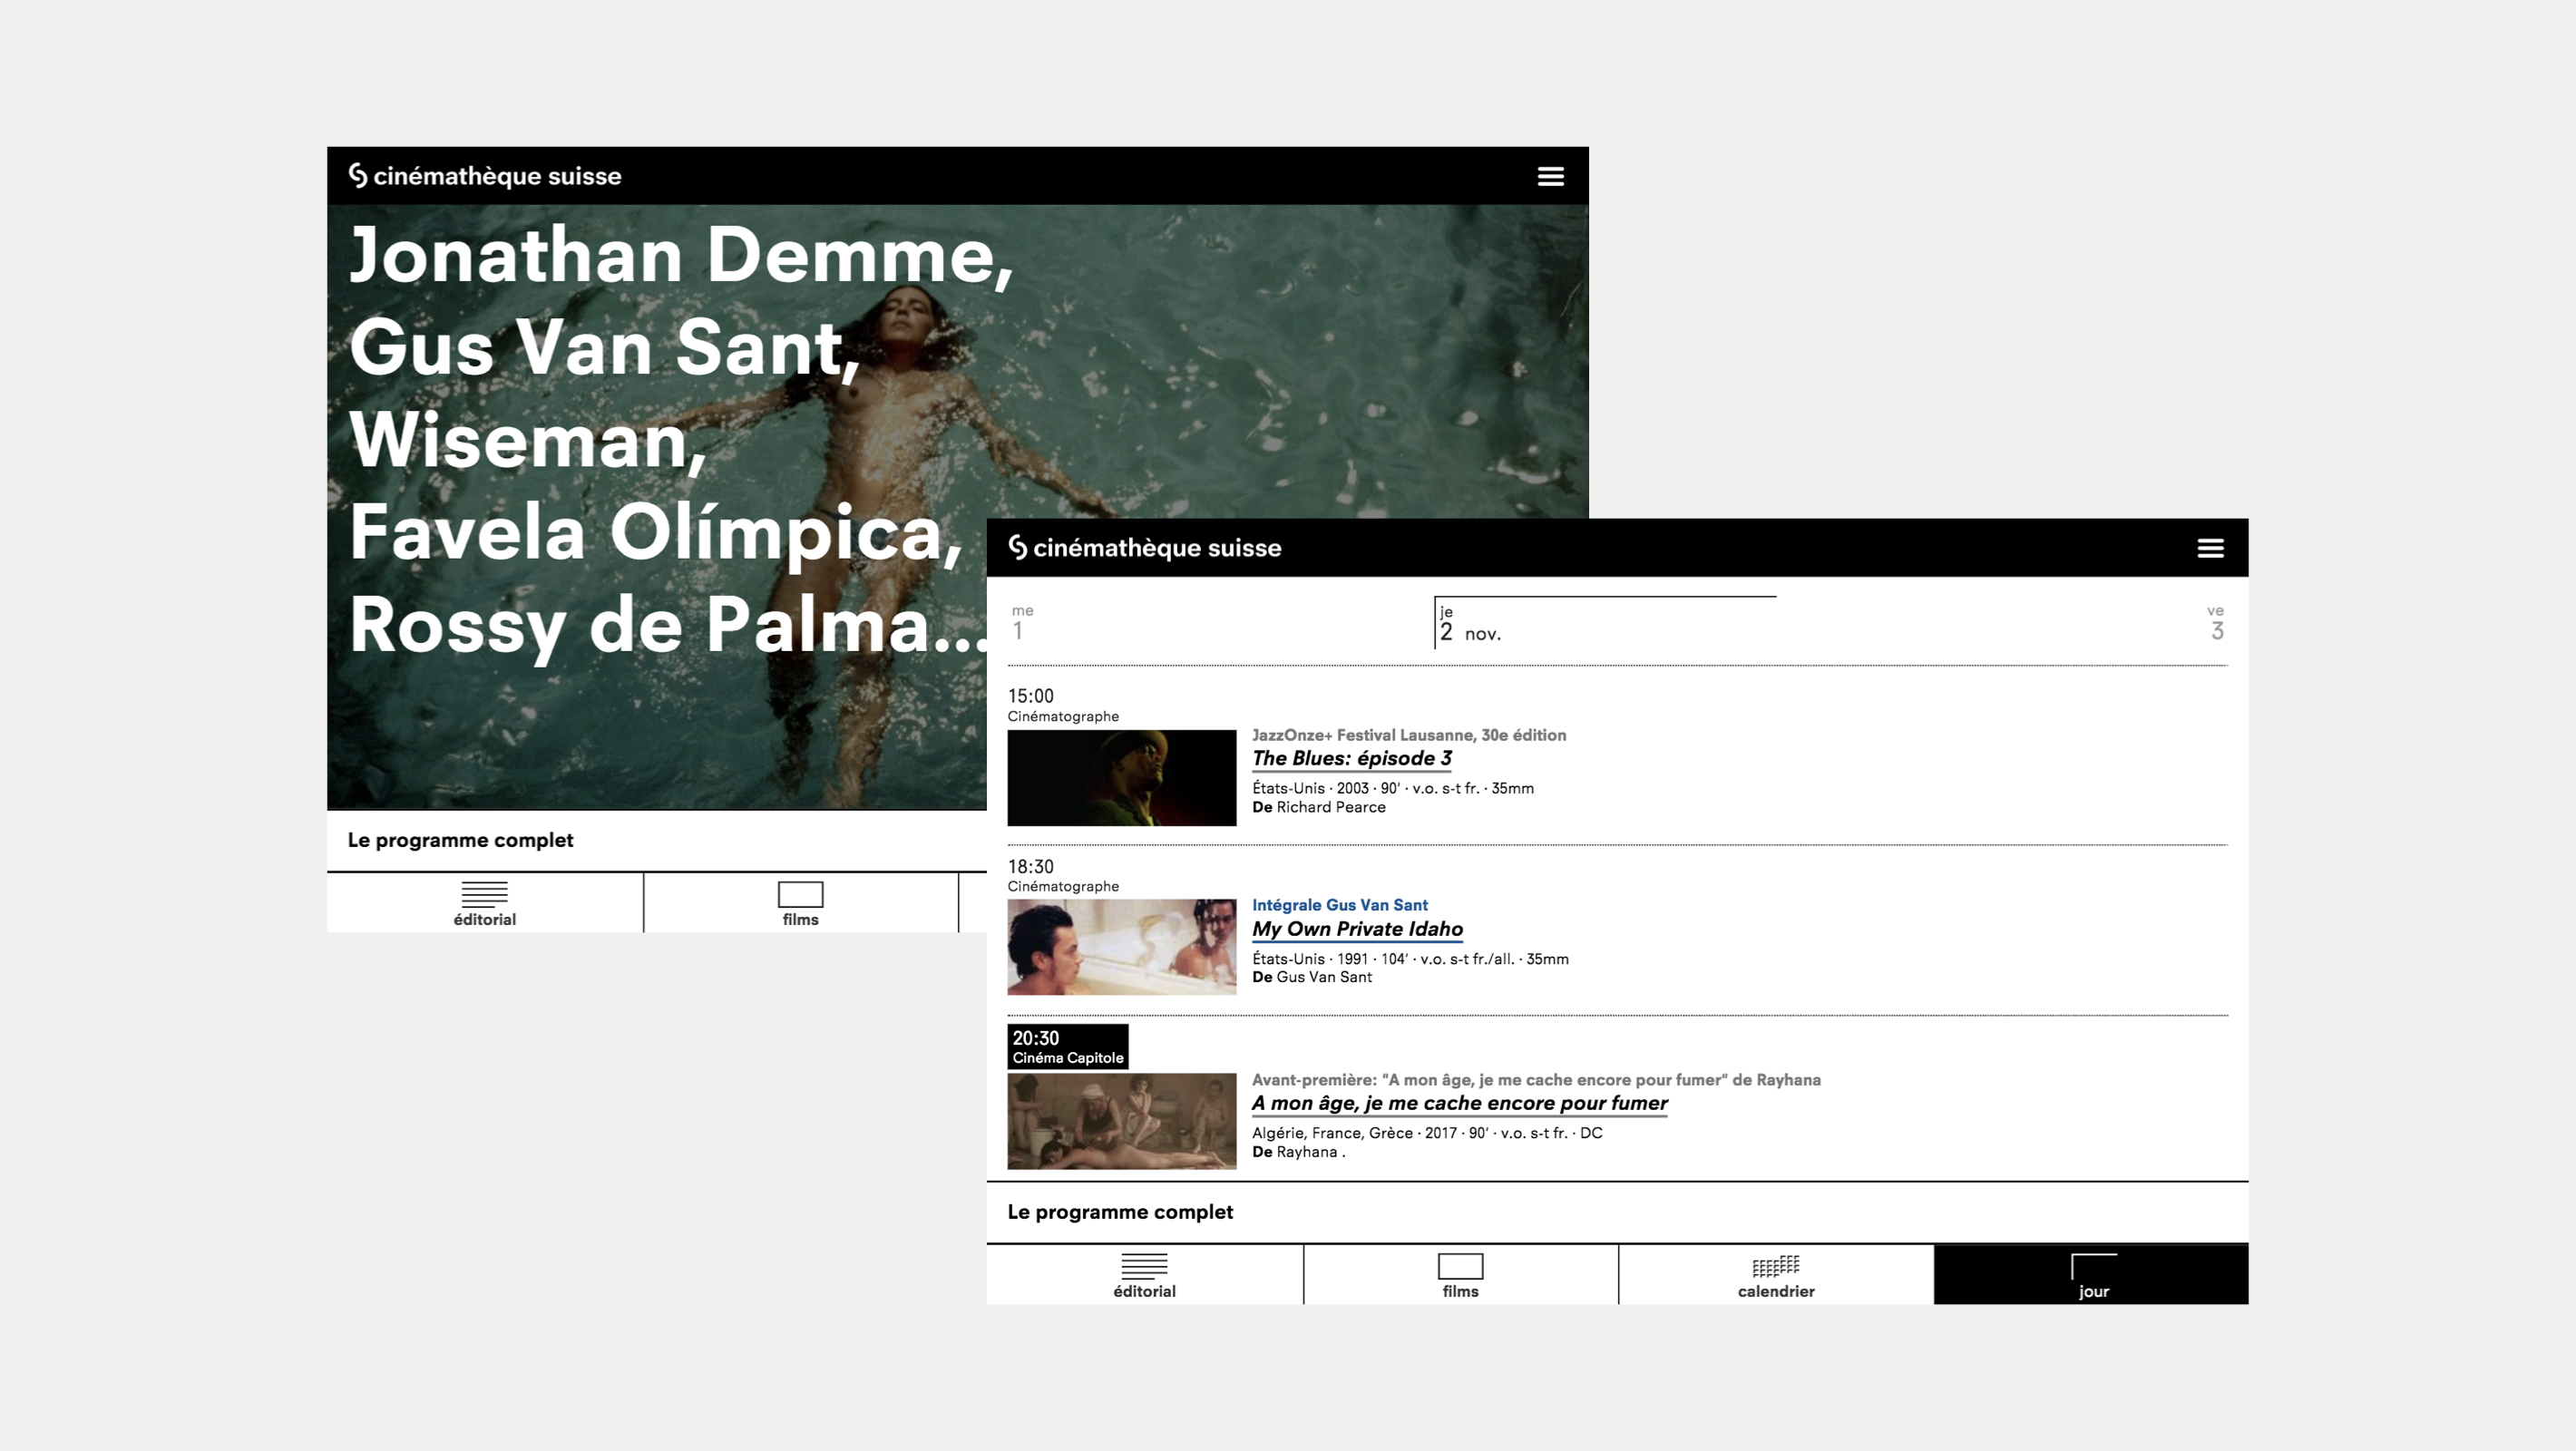Open the éditorial tab in front window
Image resolution: width=2576 pixels, height=1451 pixels.
coord(1144,1275)
